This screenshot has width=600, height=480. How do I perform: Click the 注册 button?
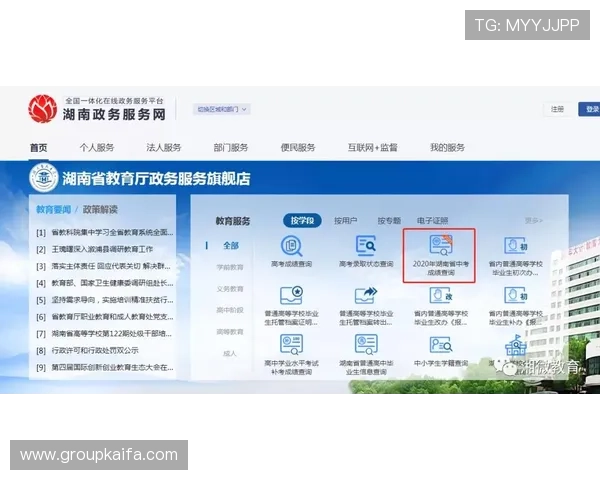coord(557,109)
